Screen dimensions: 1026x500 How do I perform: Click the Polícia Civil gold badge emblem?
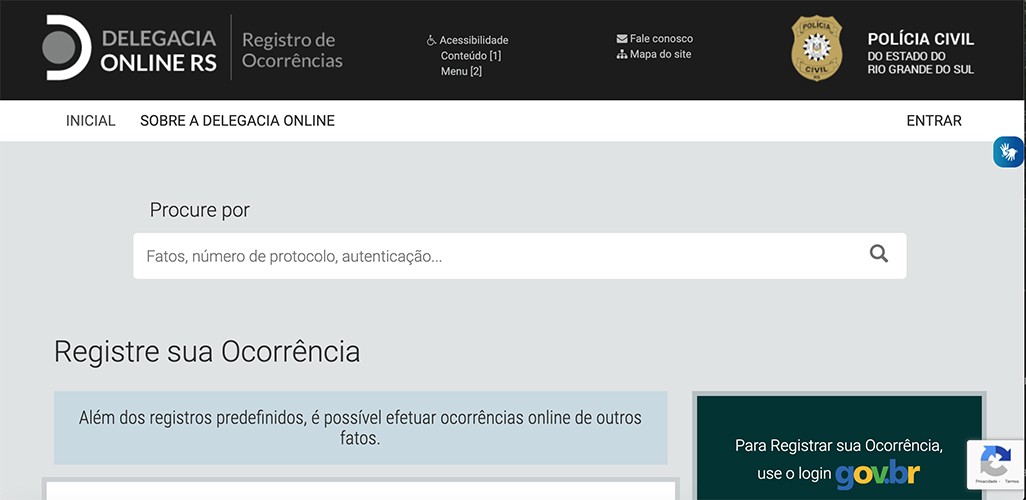(816, 49)
